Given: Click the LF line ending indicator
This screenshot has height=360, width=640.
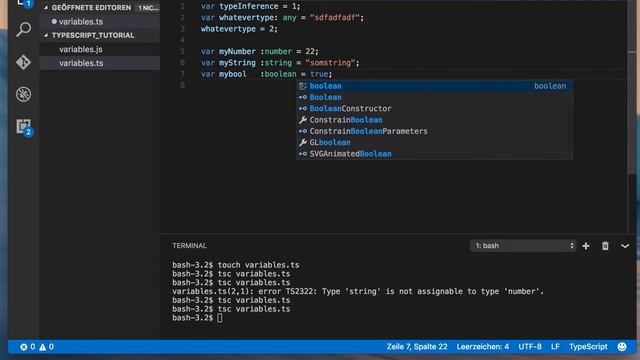Looking at the screenshot, I should (555, 347).
